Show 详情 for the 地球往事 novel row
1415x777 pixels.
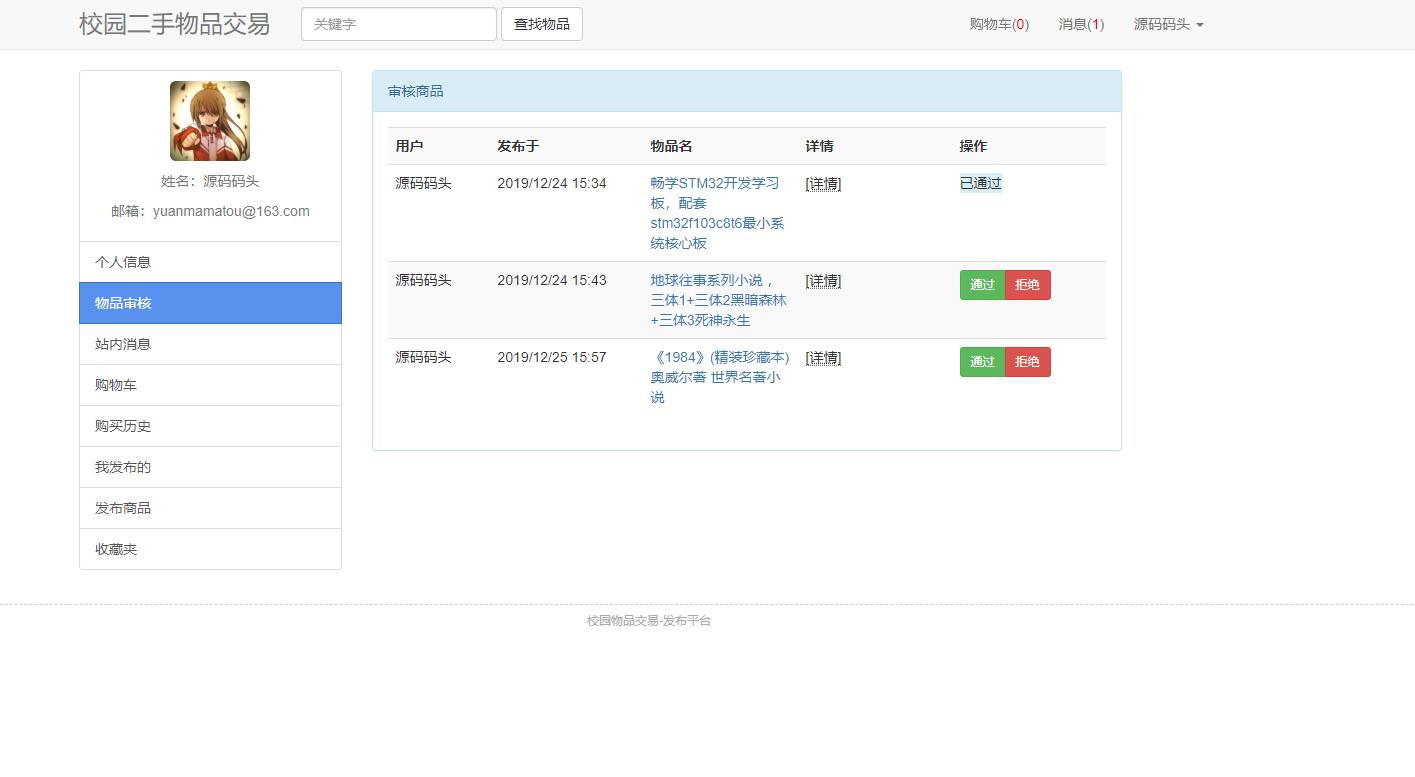point(823,281)
